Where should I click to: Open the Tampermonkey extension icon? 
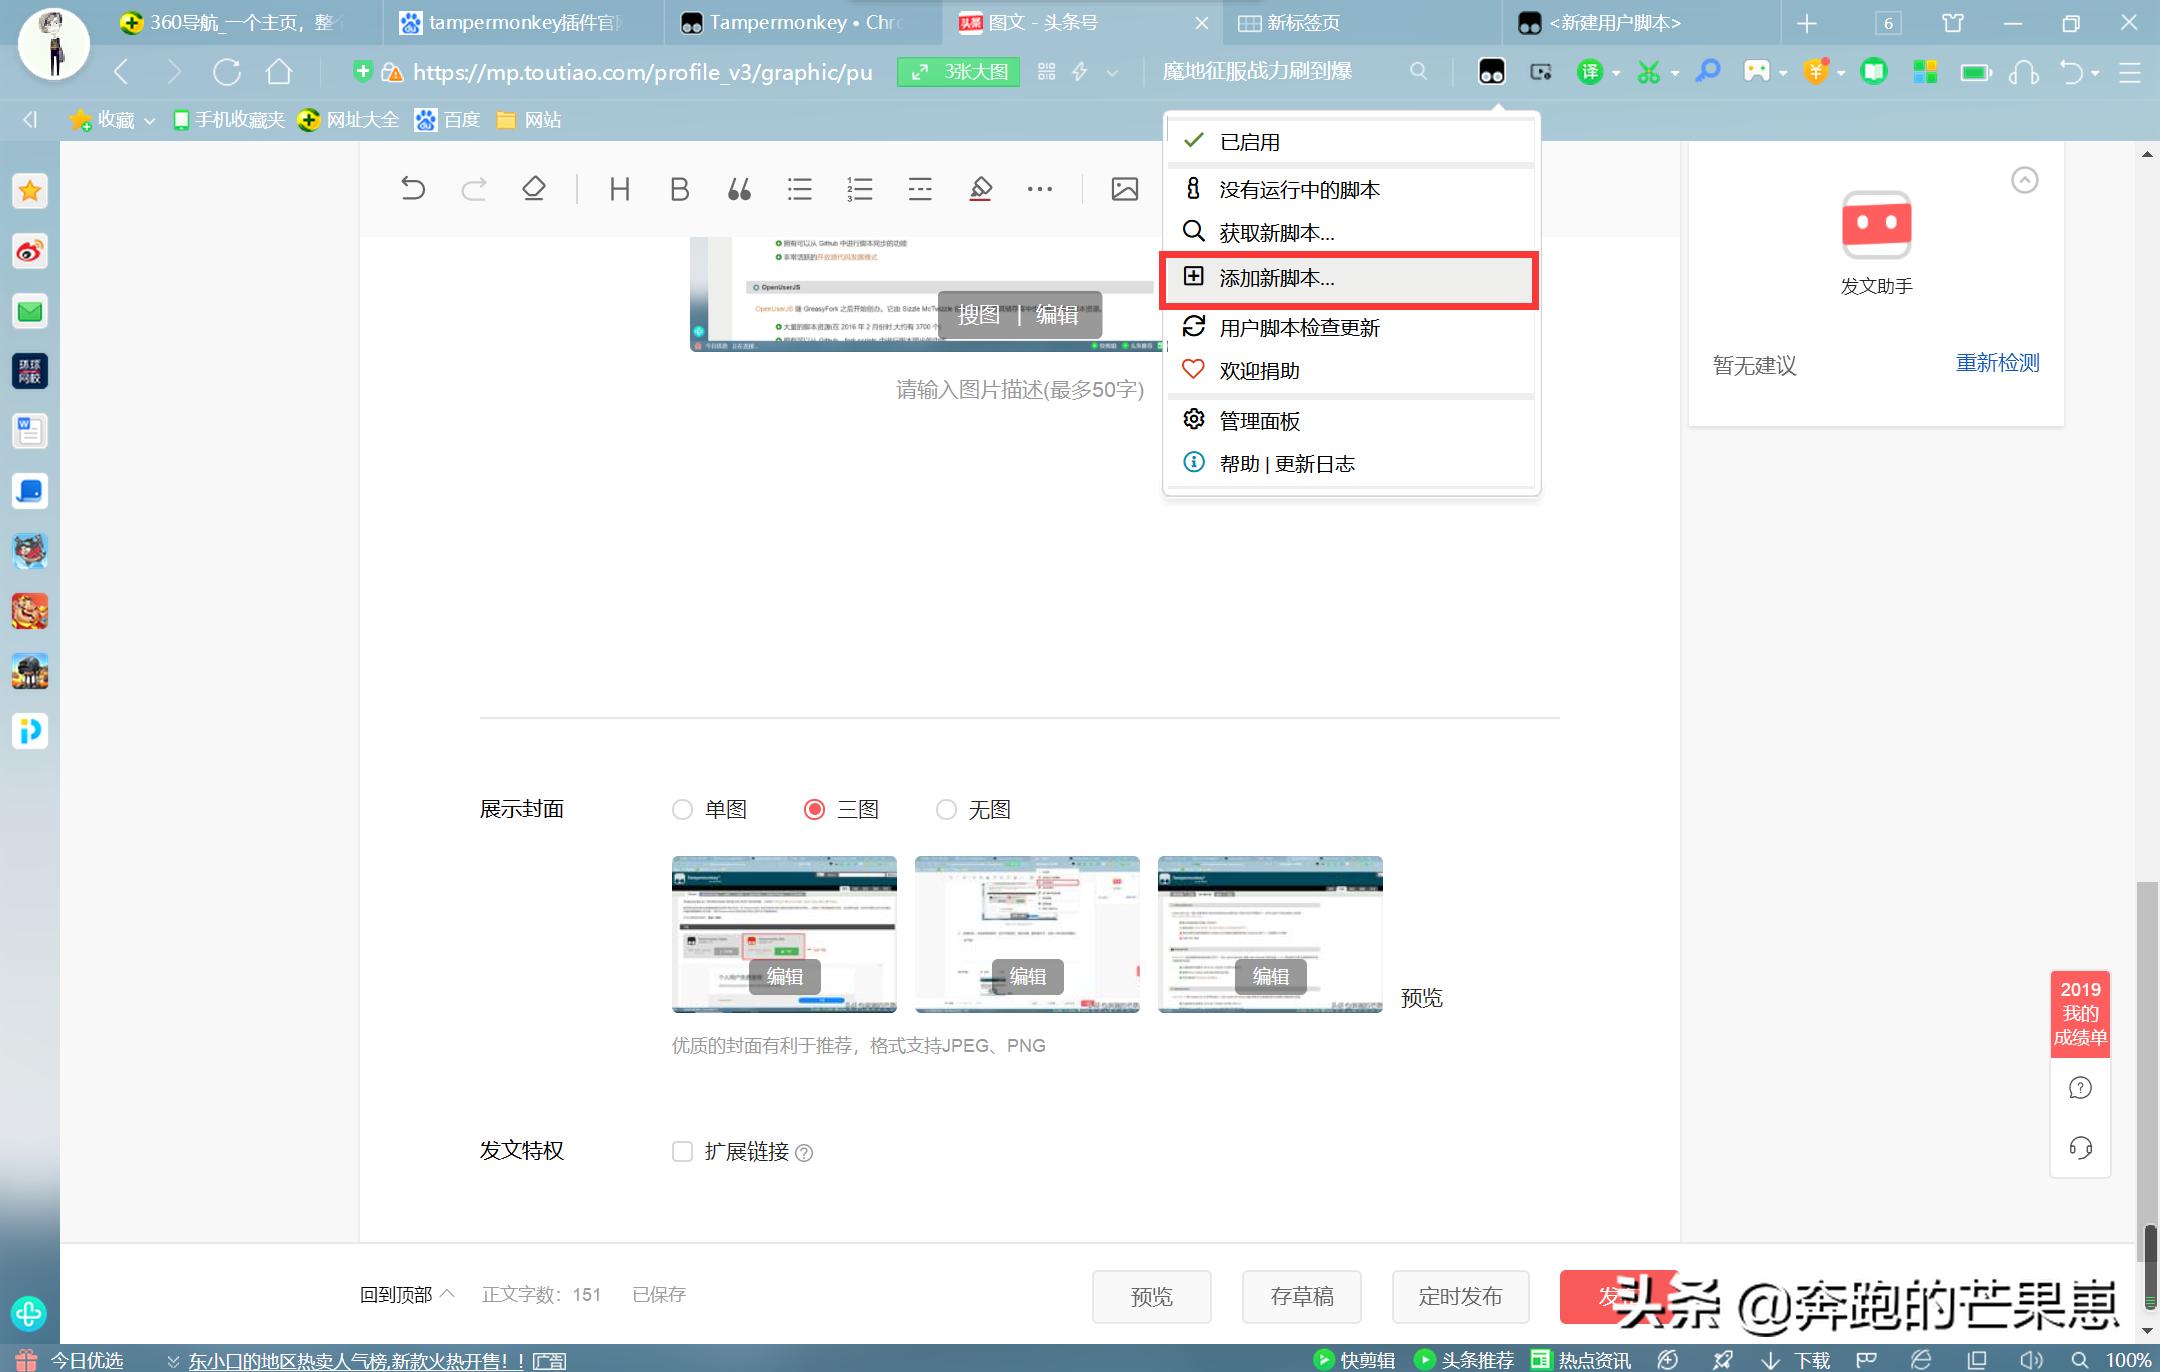pyautogui.click(x=1491, y=71)
